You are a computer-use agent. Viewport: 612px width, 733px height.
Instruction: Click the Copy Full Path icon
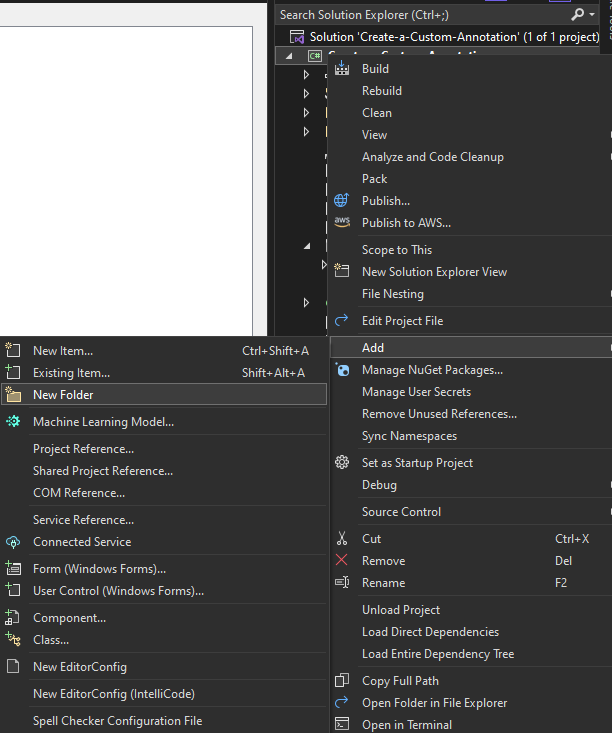click(342, 680)
